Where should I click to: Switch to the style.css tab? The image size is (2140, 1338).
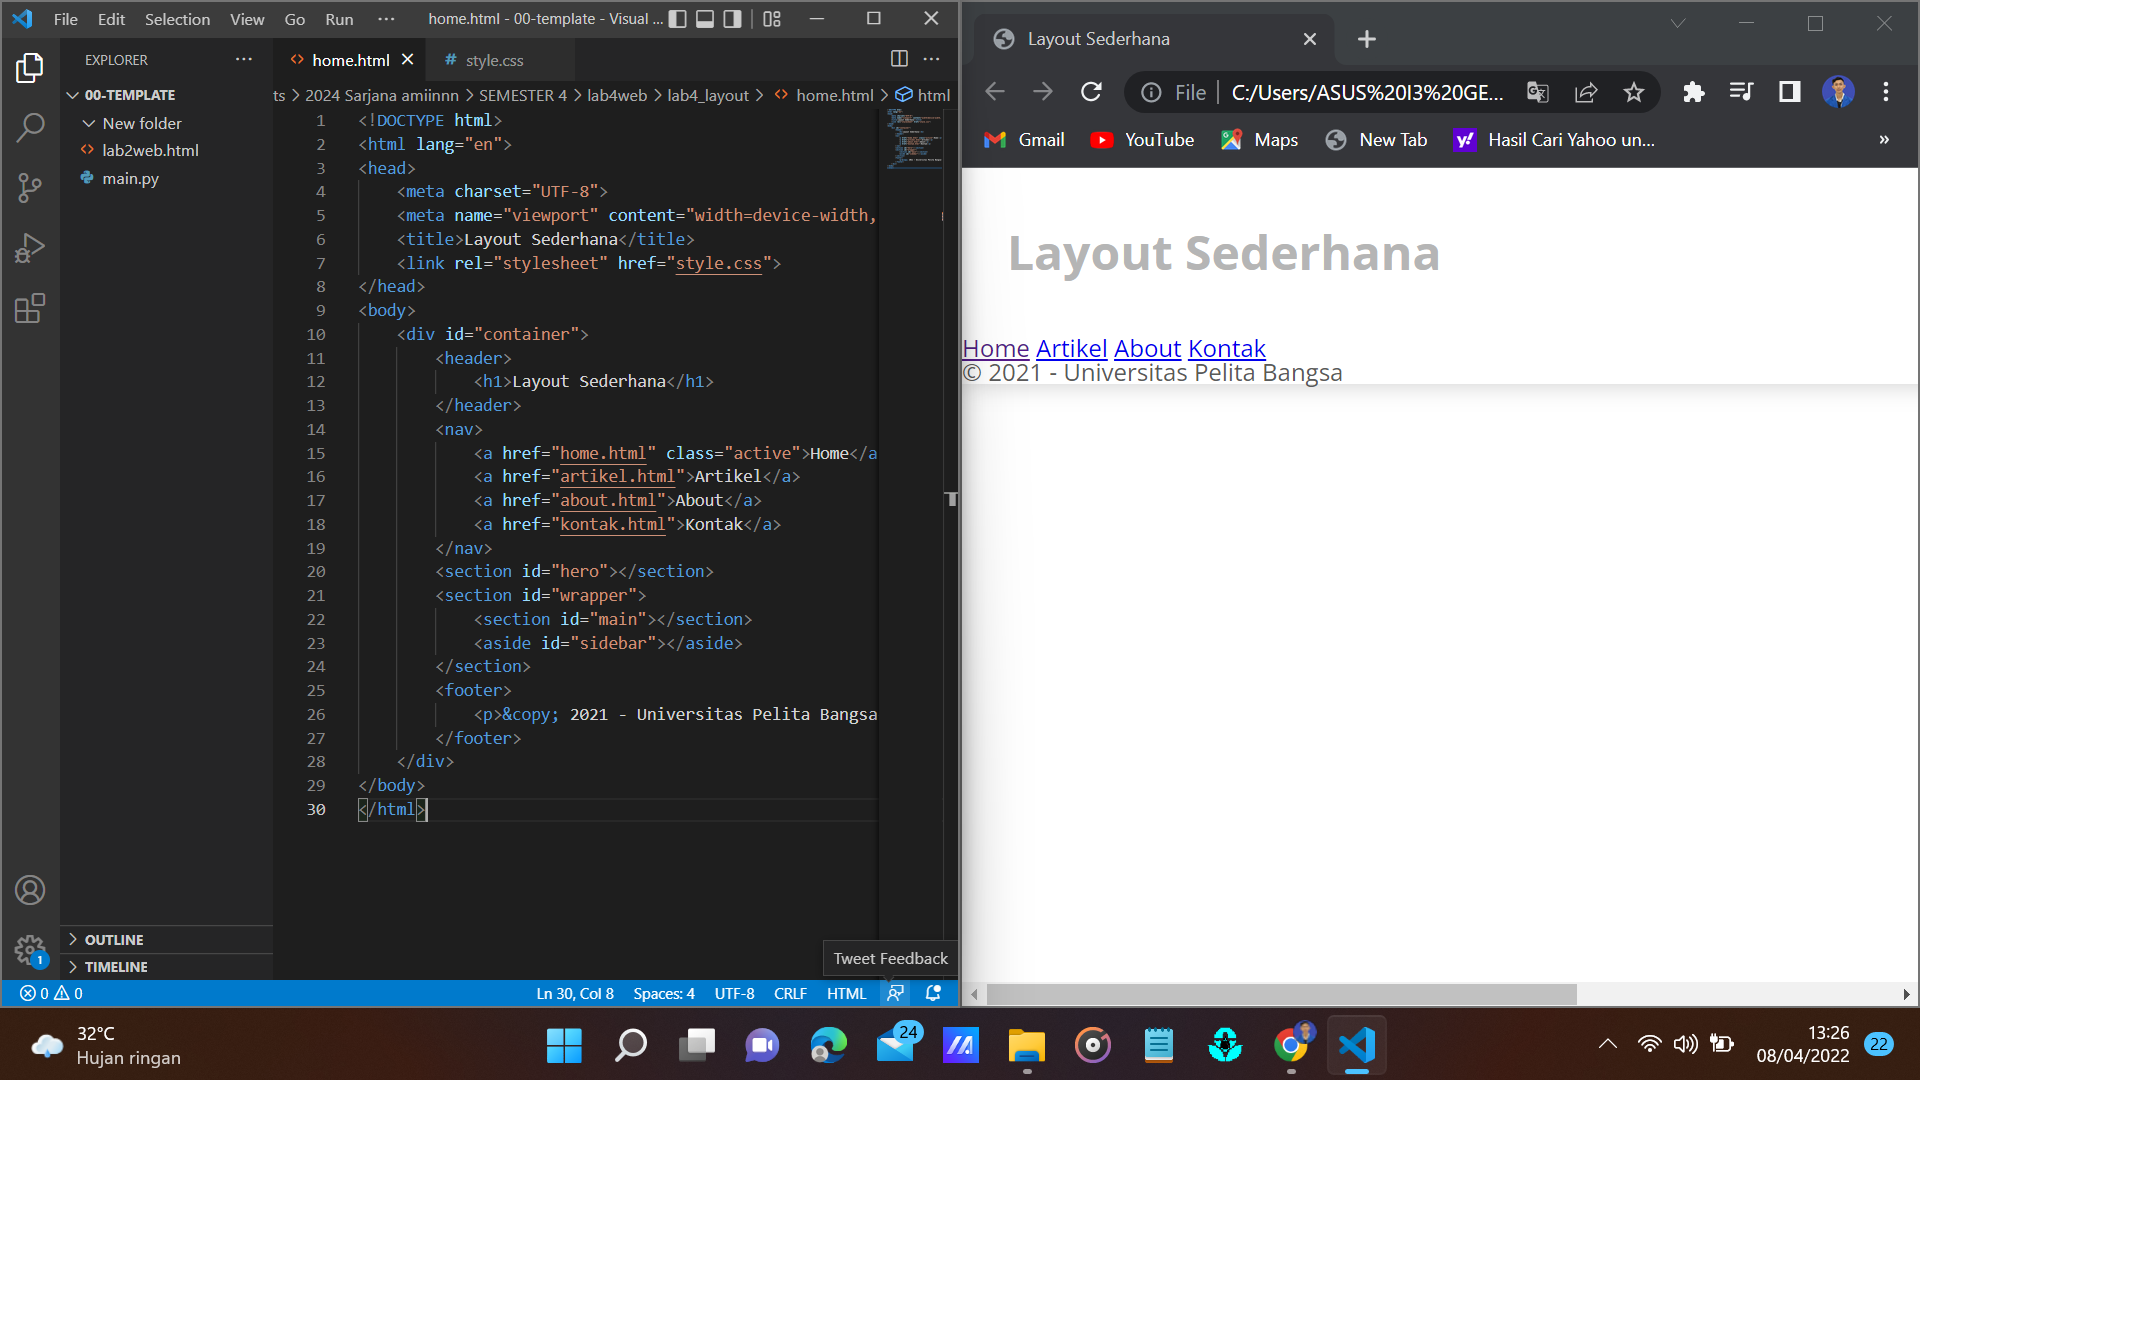pyautogui.click(x=494, y=60)
